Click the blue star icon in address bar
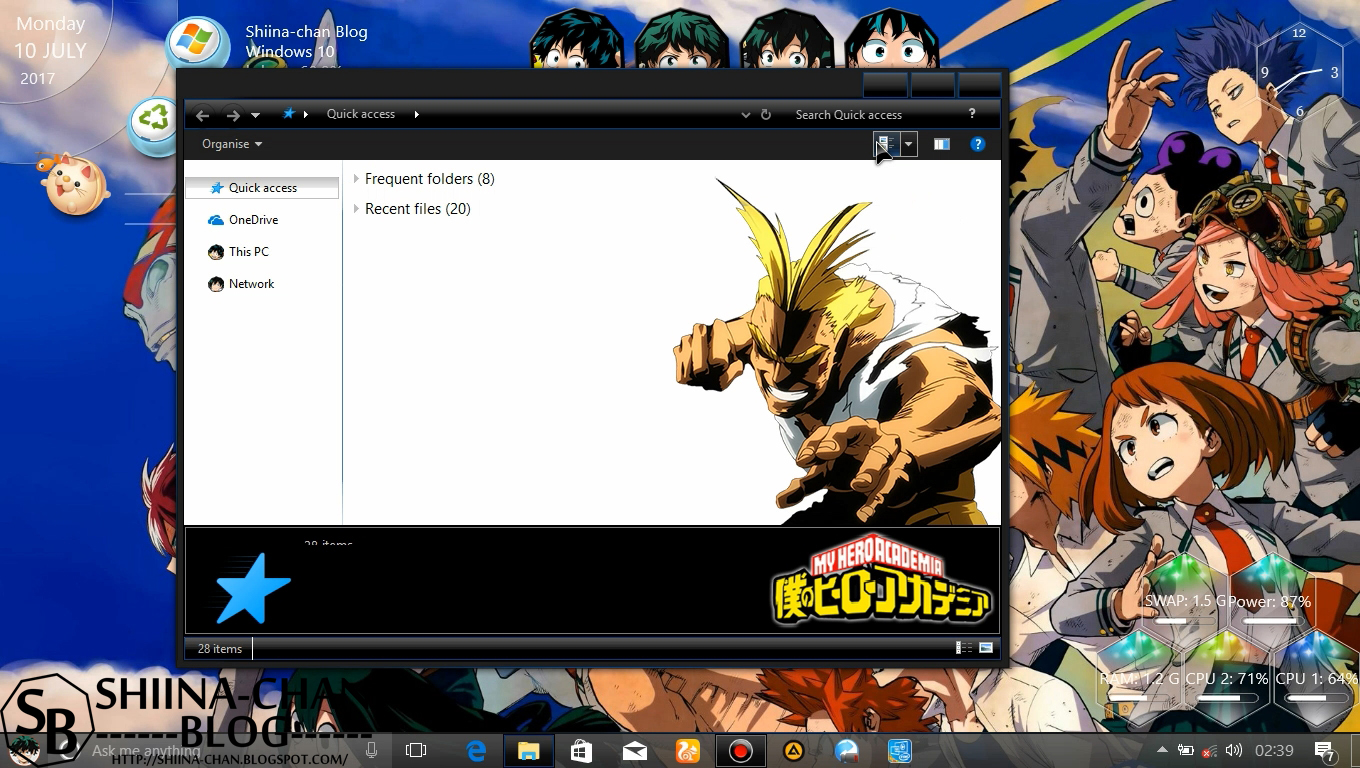This screenshot has width=1360, height=768. point(289,114)
